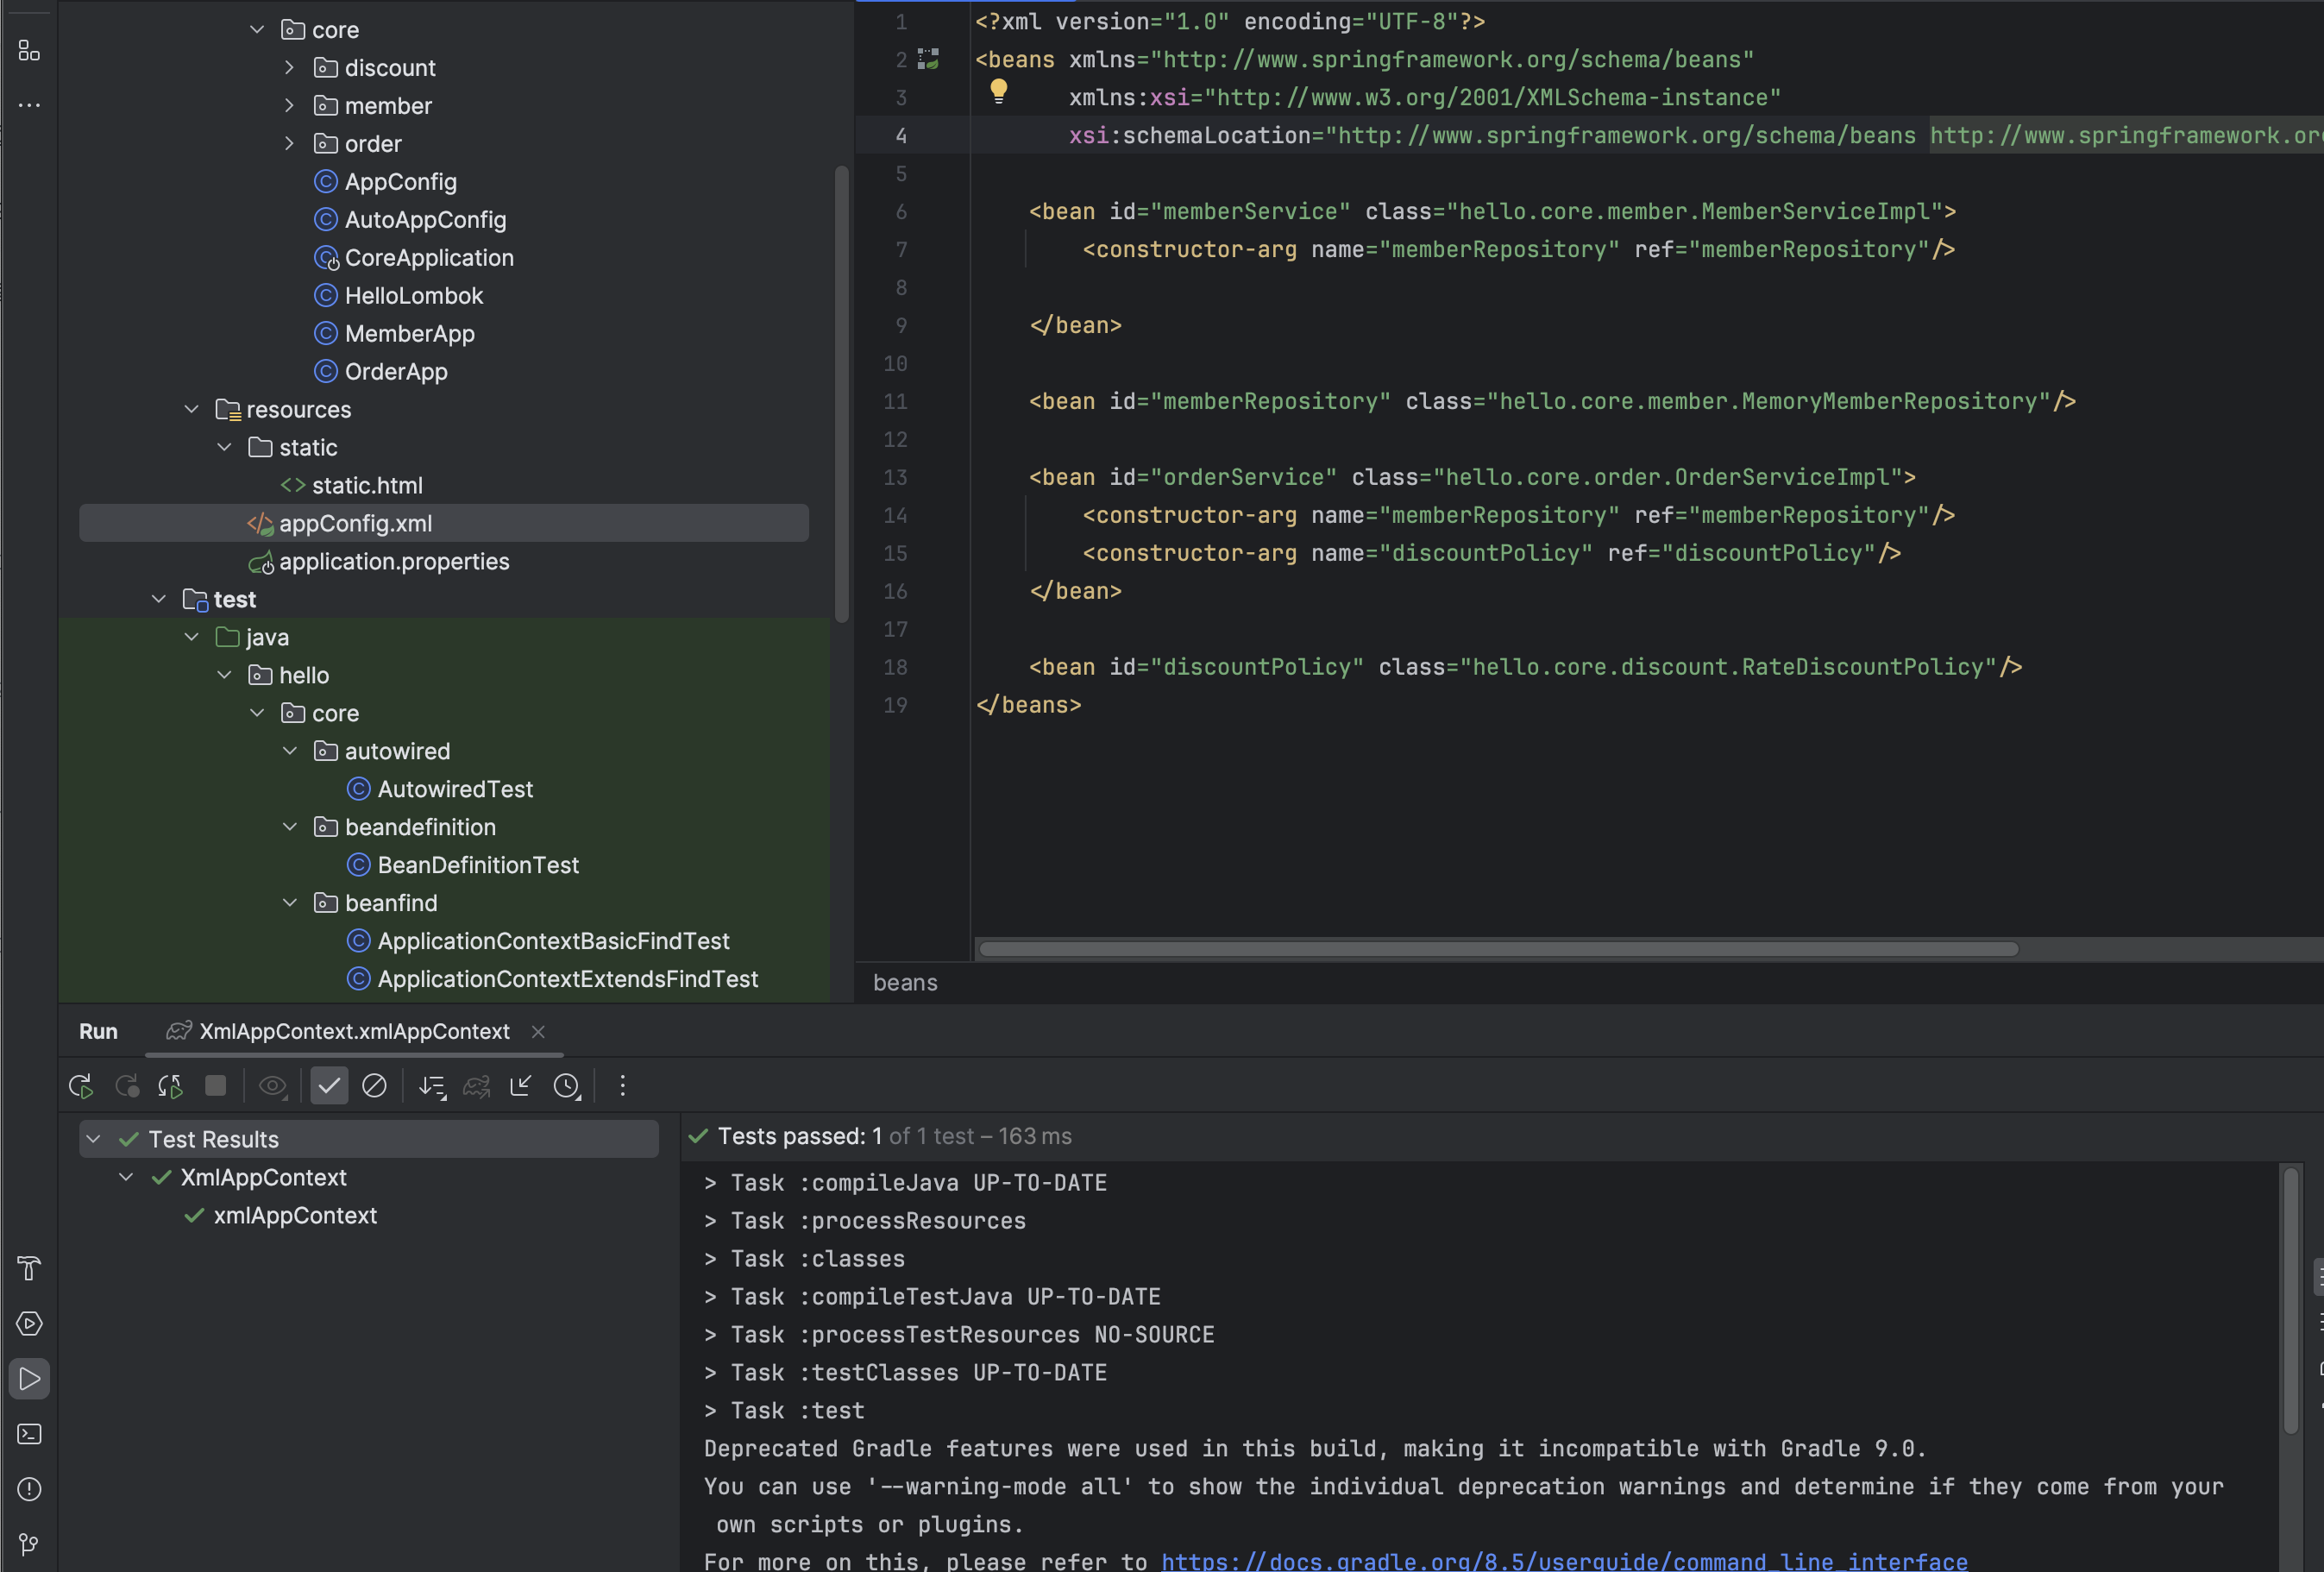Select the HelloLombok class
The height and width of the screenshot is (1572, 2324).
pos(413,295)
